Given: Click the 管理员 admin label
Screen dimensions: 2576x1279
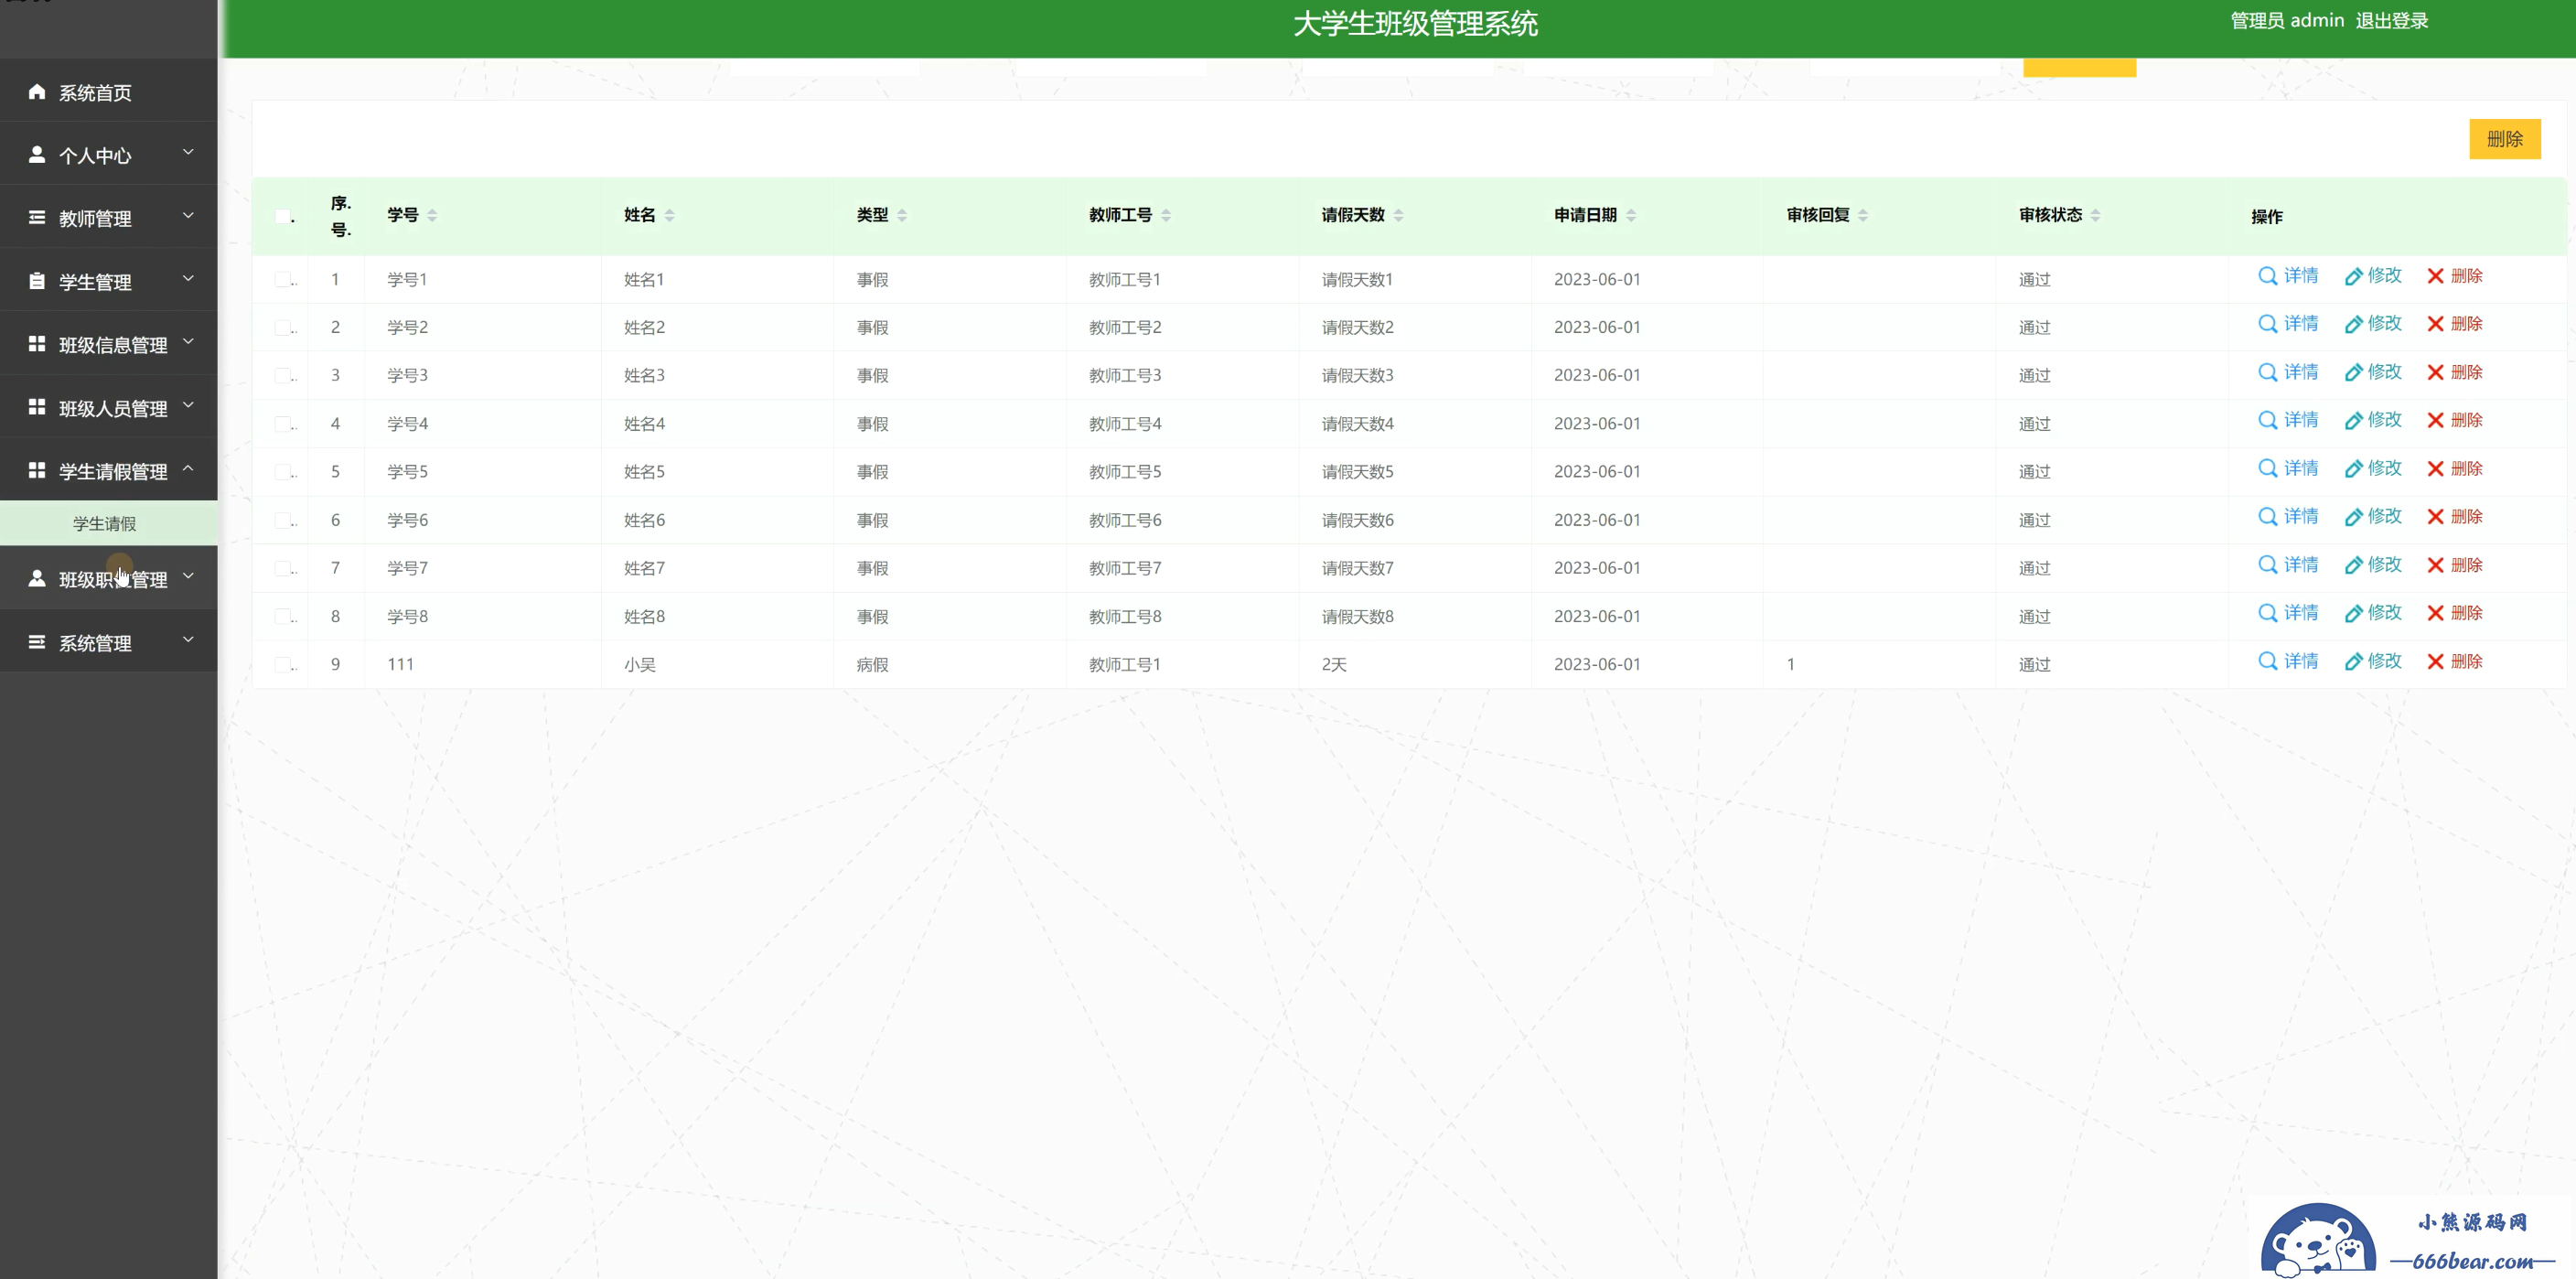Looking at the screenshot, I should click(x=2287, y=21).
